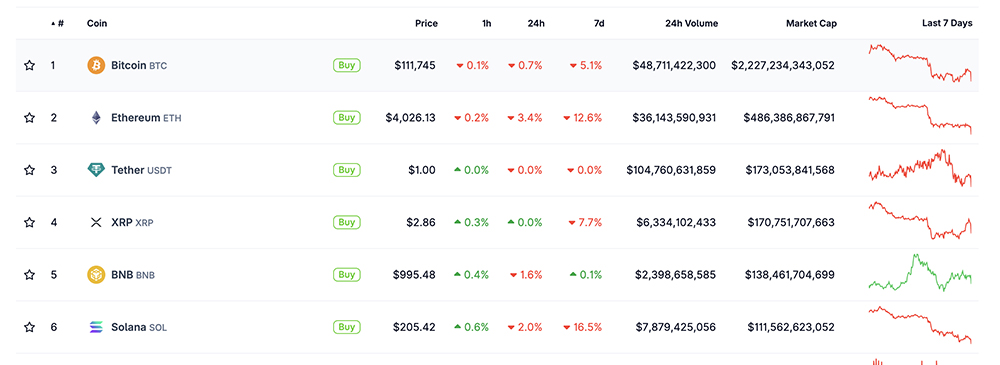Click the Solana logo icon
1000x365 pixels.
(x=96, y=327)
